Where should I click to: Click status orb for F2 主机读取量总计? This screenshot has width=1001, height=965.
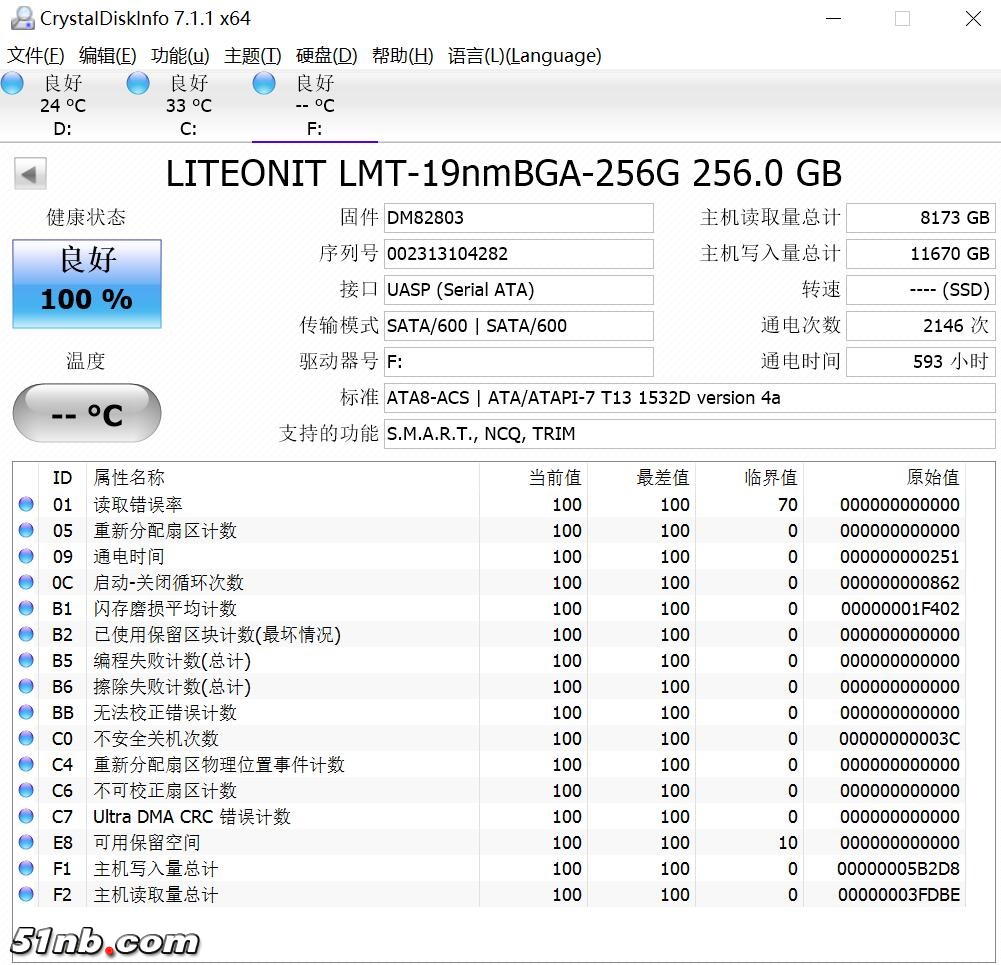26,894
